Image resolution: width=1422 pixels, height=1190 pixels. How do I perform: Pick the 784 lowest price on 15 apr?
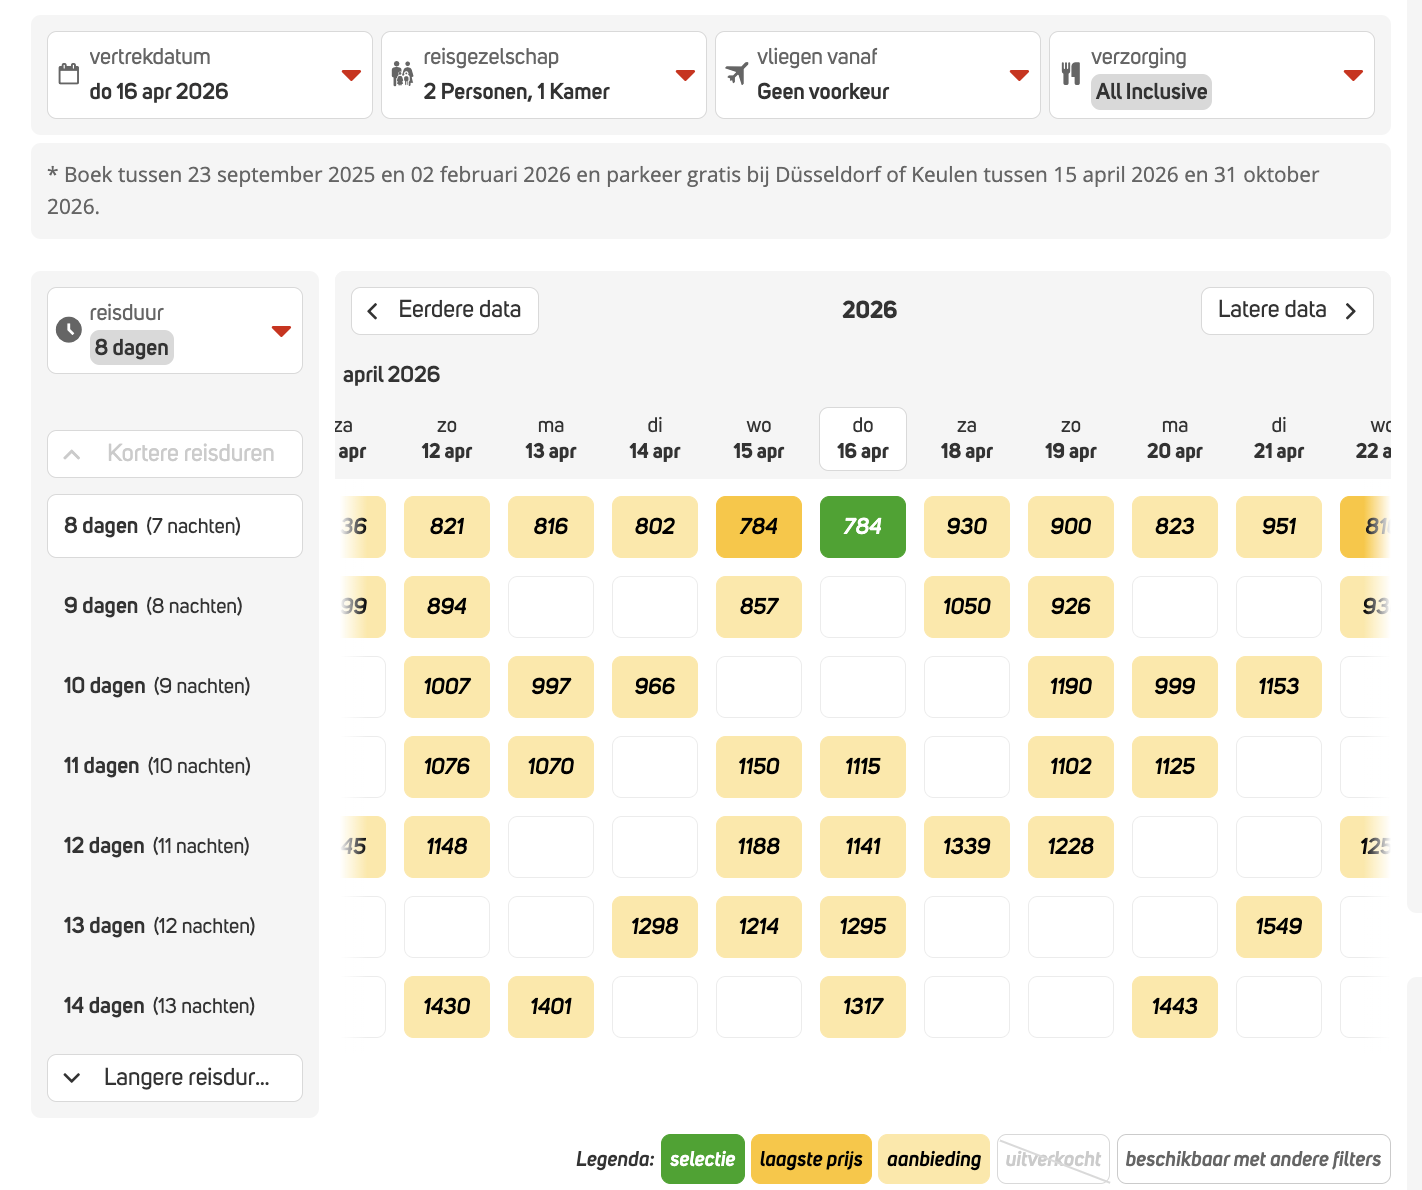click(x=758, y=527)
